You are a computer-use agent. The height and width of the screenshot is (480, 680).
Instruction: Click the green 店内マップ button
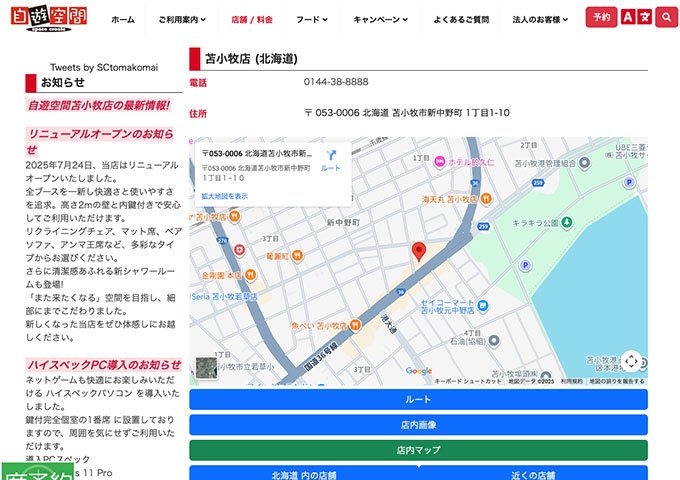(x=418, y=450)
